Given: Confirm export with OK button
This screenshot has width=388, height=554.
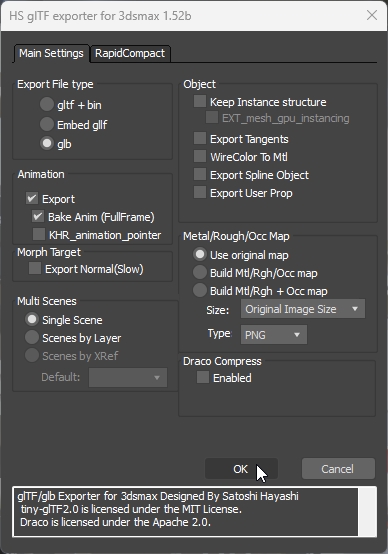Looking at the screenshot, I should pos(241,469).
